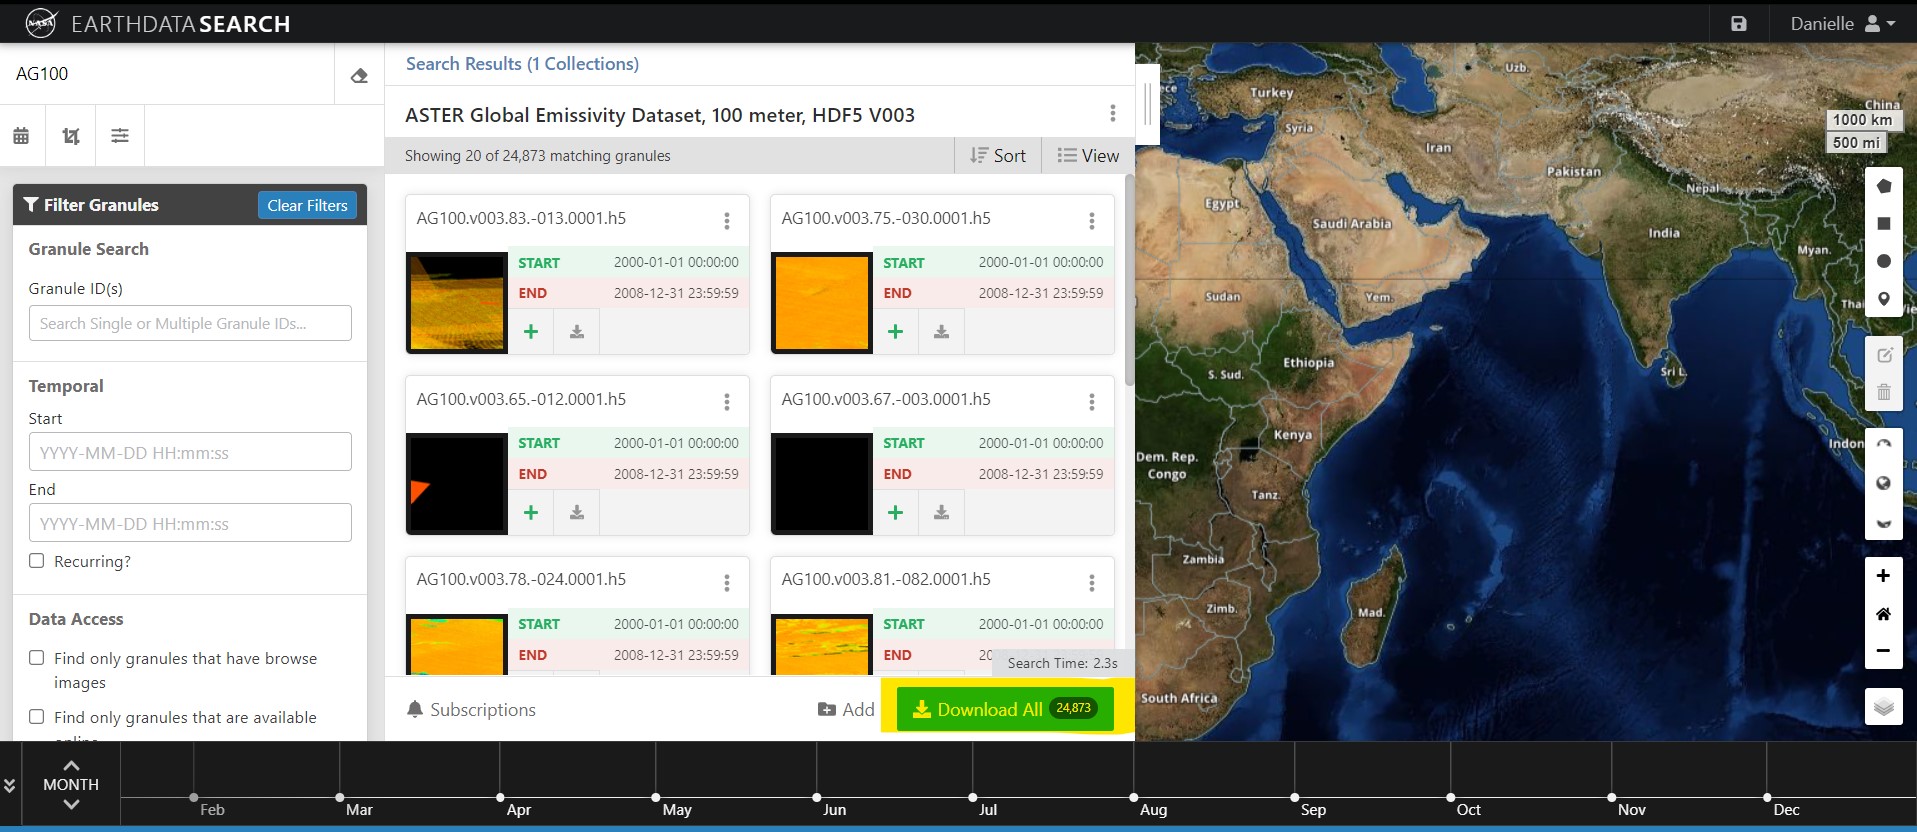Image resolution: width=1917 pixels, height=832 pixels.
Task: Click the delete shapes trash tool
Action: click(x=1884, y=392)
